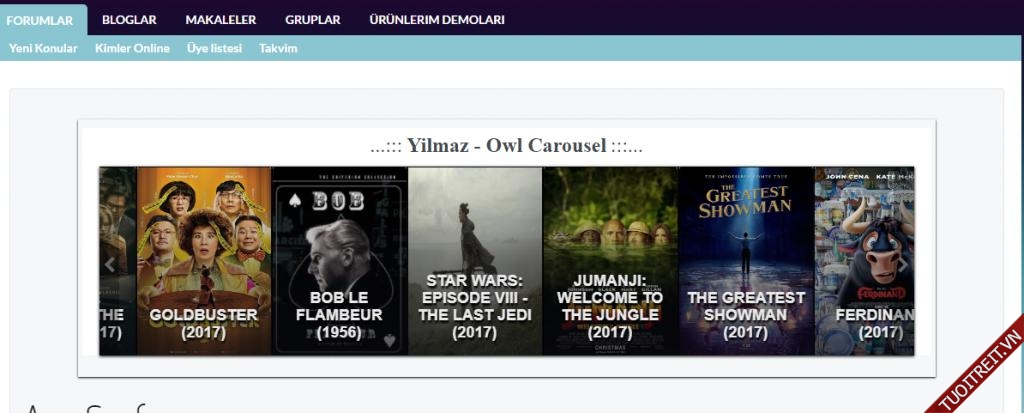Open the Üye listesi link
This screenshot has width=1024, height=413.
pyautogui.click(x=214, y=48)
